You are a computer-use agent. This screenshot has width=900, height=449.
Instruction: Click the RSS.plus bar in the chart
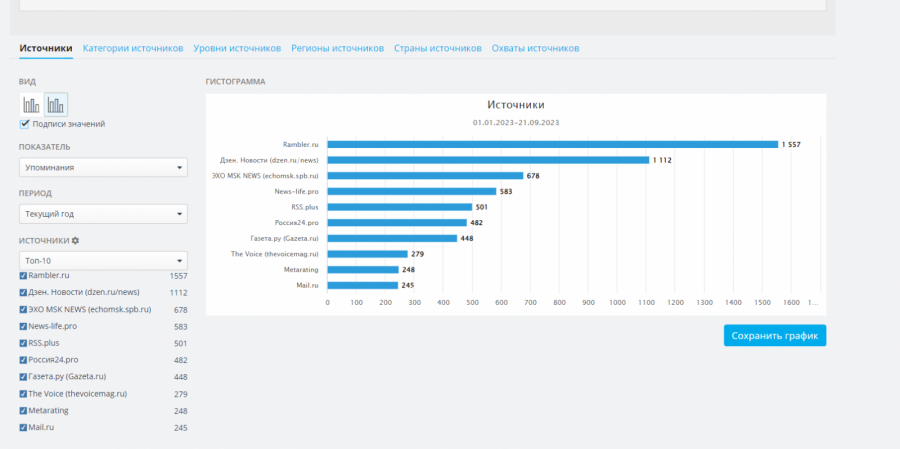click(x=400, y=207)
